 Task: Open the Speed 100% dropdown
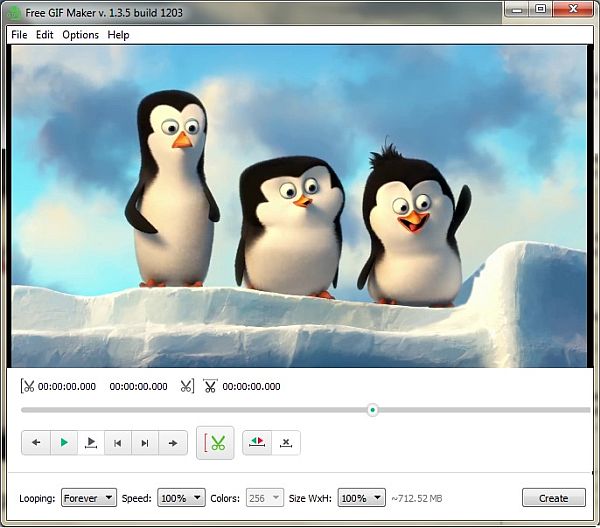181,498
